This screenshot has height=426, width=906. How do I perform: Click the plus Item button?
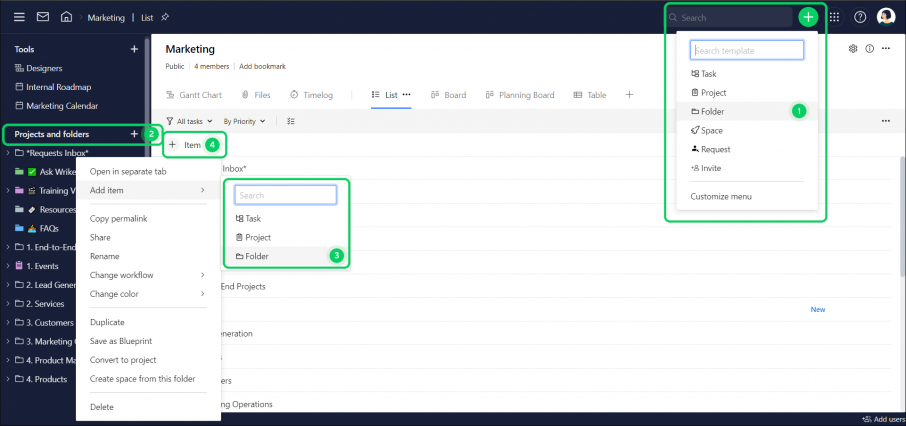click(x=185, y=145)
